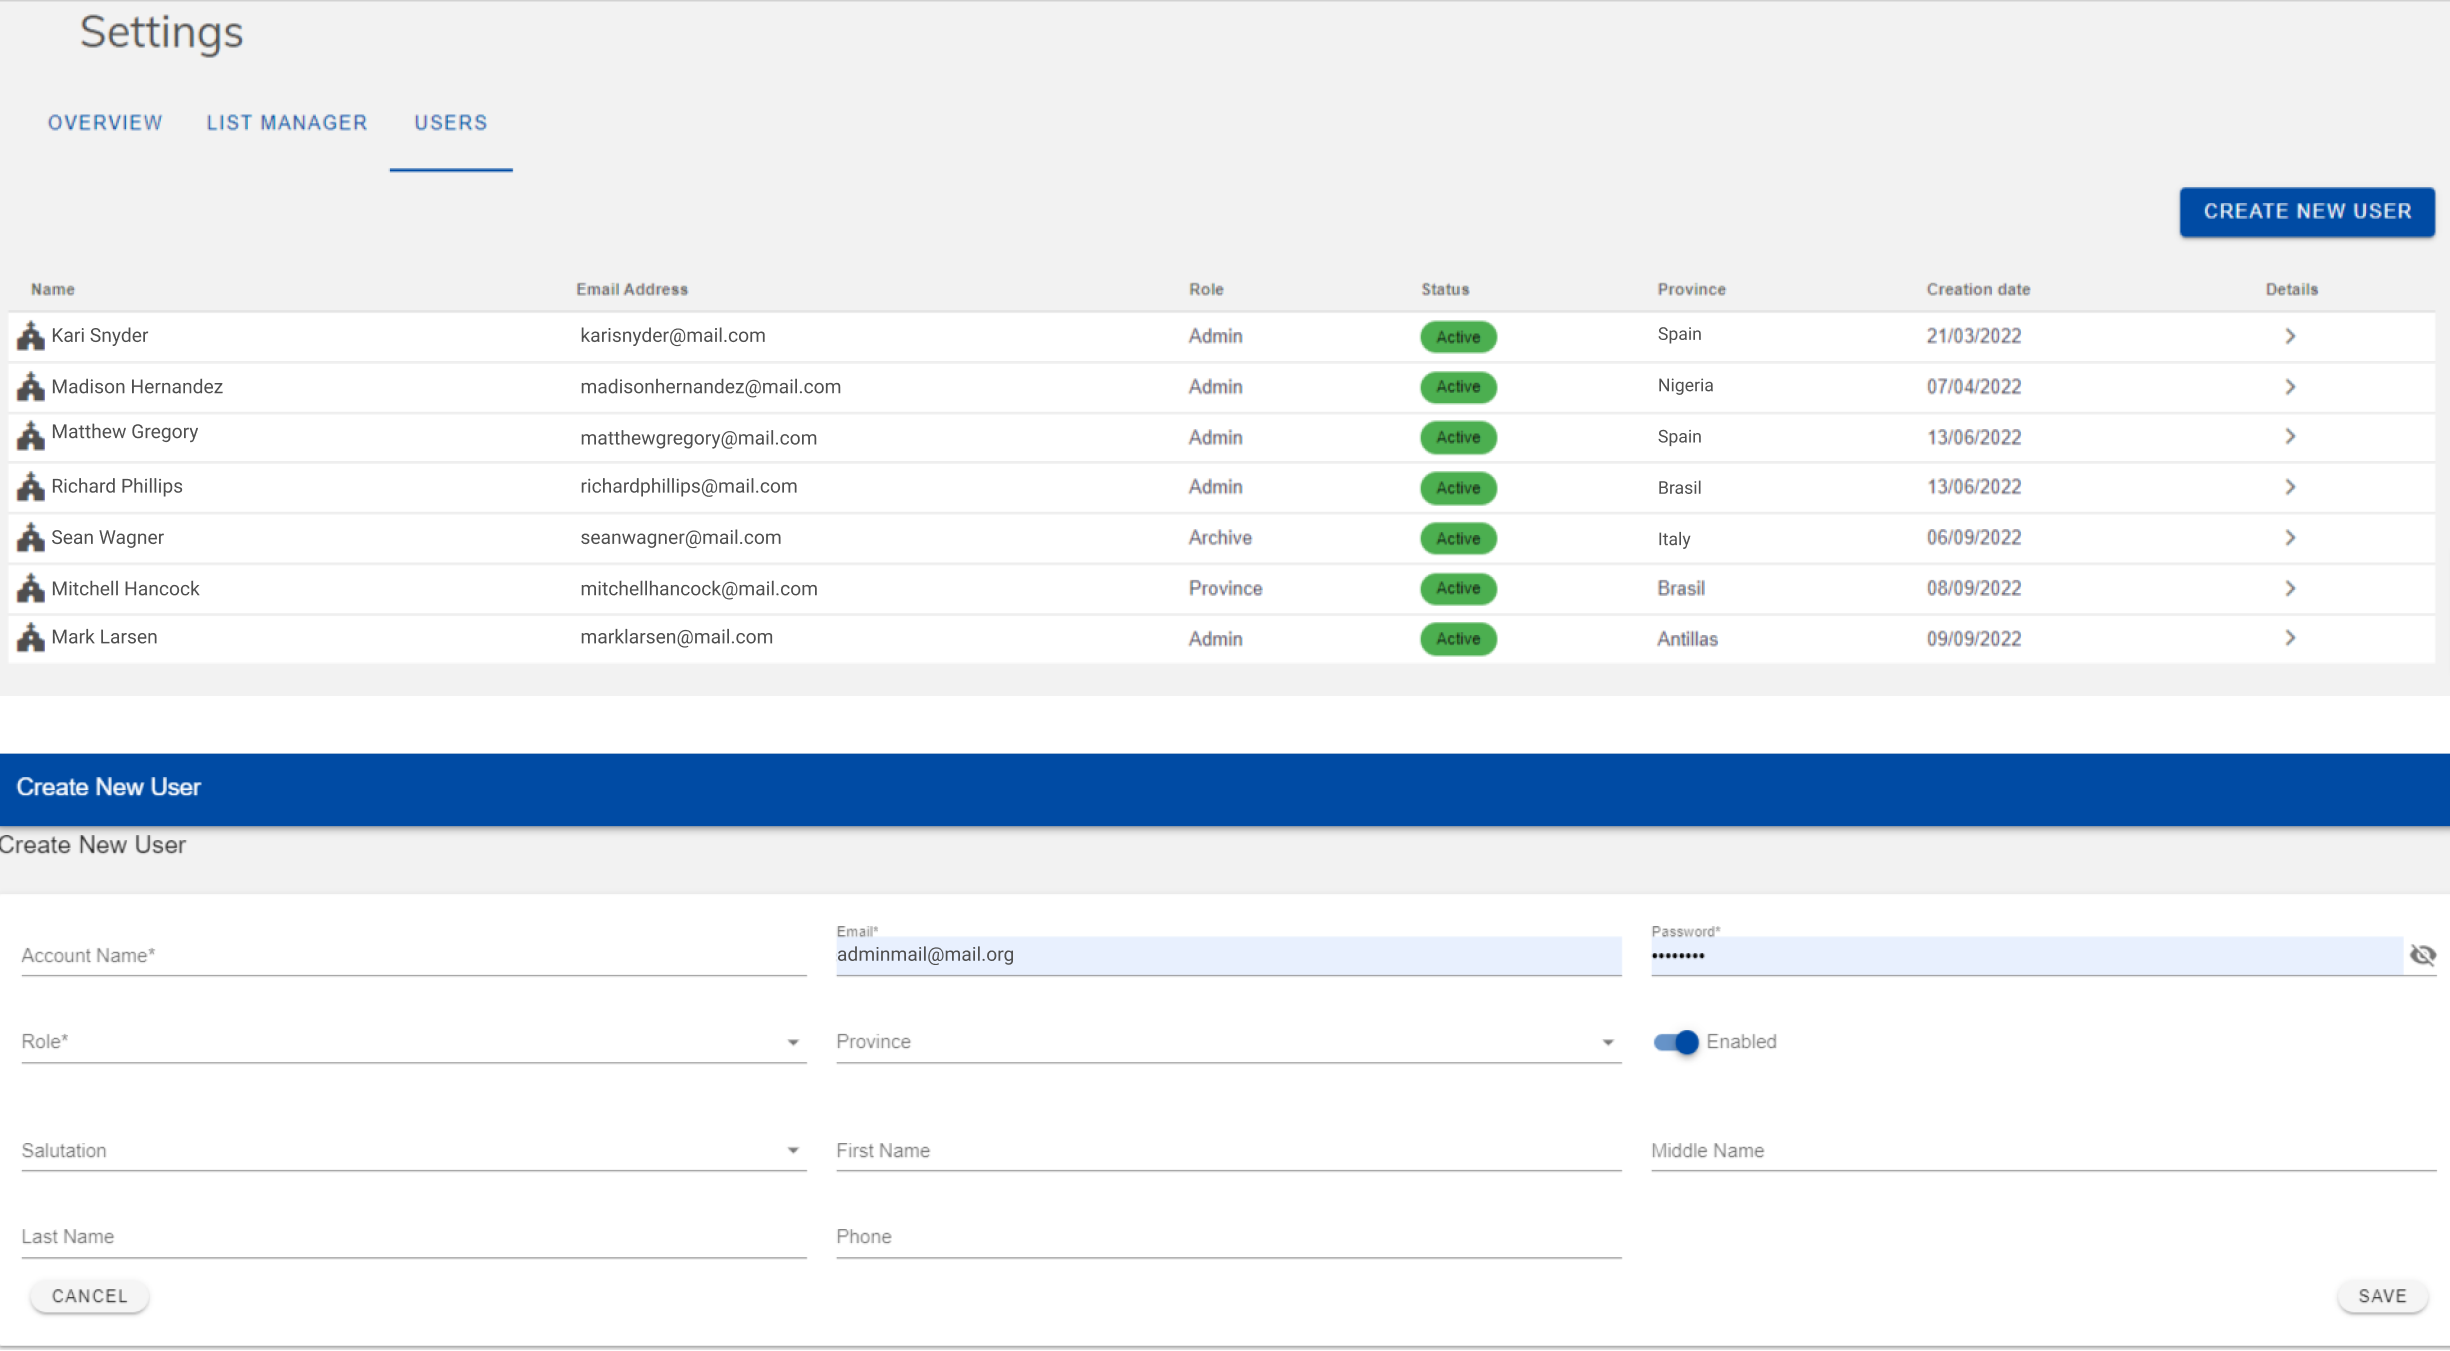The image size is (2450, 1351).
Task: Click the Create New User button
Action: [2306, 211]
